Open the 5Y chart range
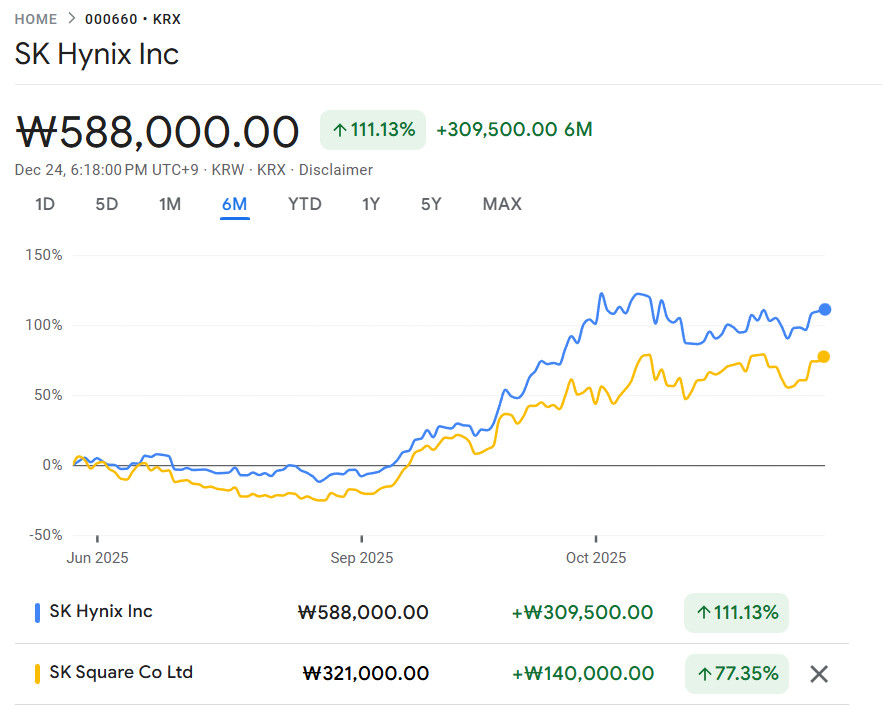The height and width of the screenshot is (716, 882). tap(431, 204)
